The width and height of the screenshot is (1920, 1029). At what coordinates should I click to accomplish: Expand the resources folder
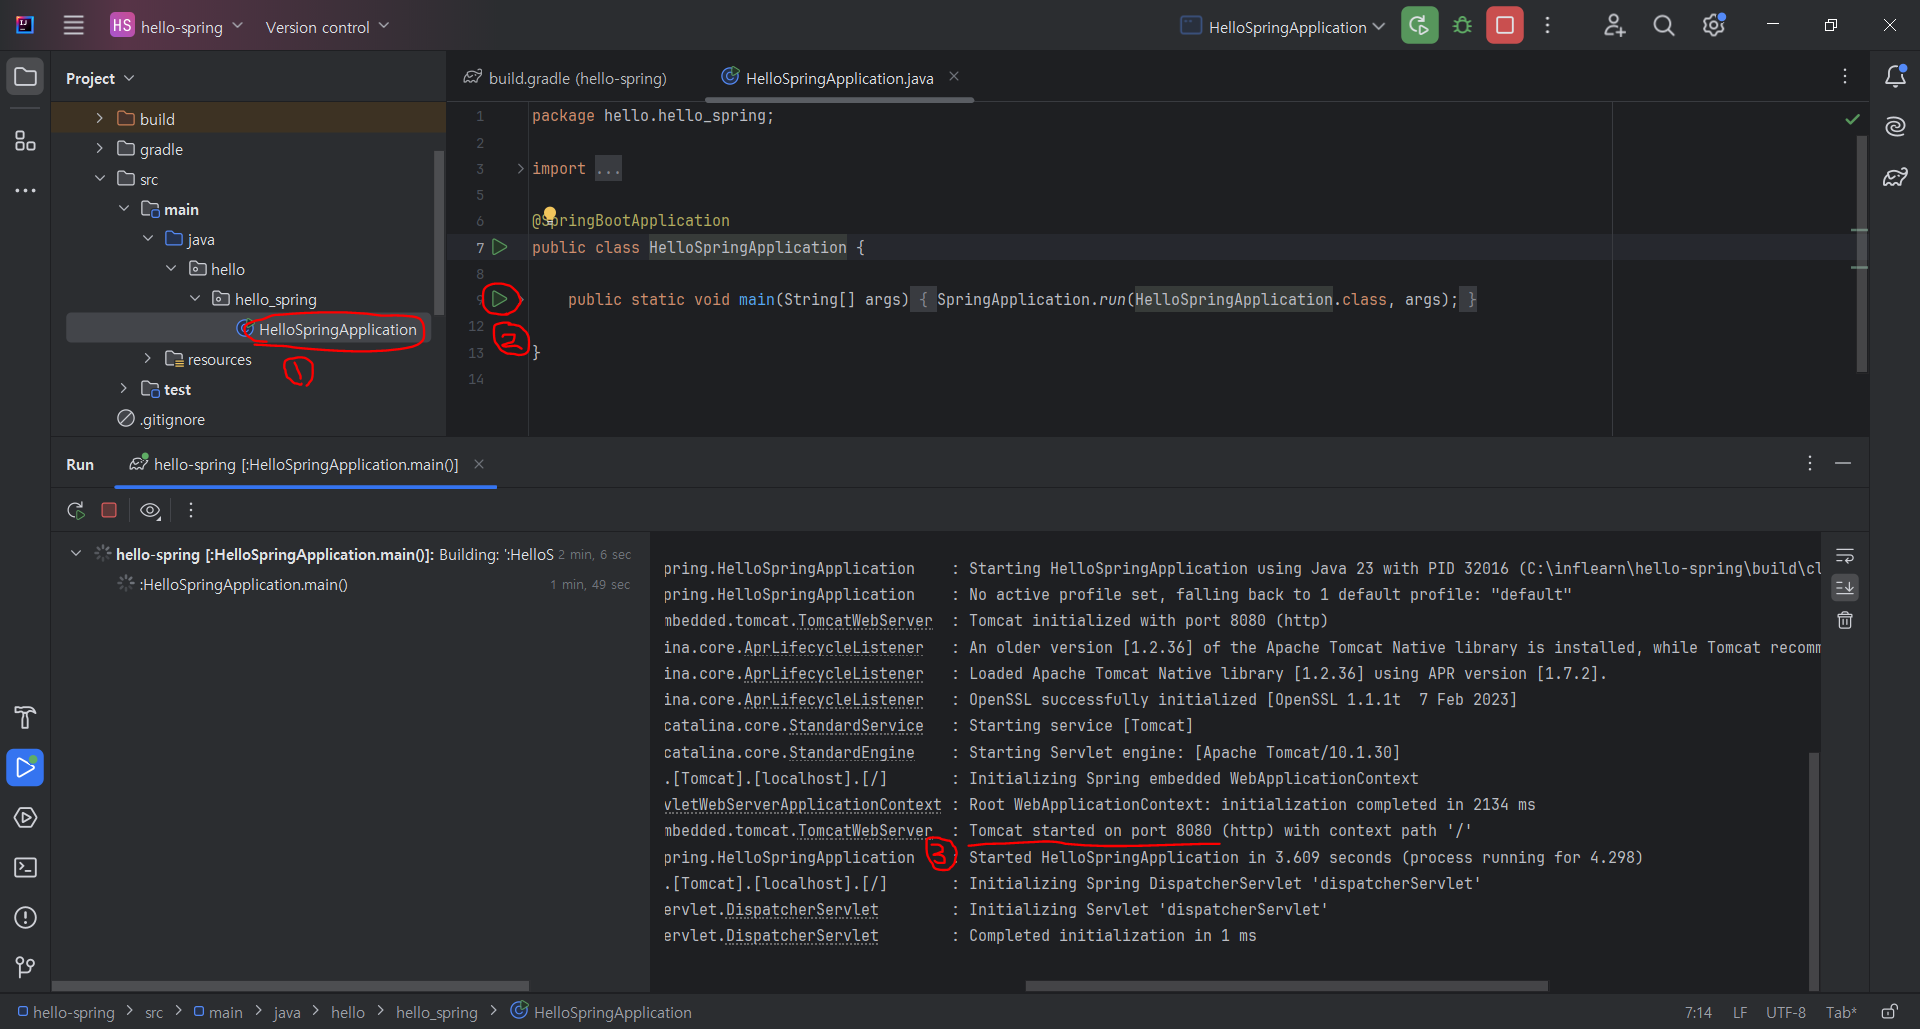[147, 358]
